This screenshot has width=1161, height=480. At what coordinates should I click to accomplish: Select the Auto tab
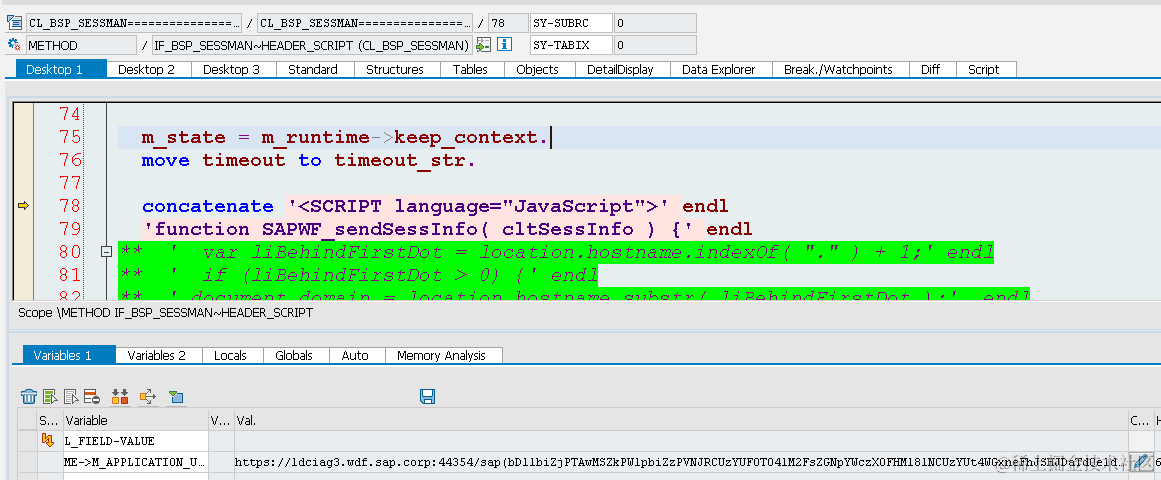(x=355, y=356)
